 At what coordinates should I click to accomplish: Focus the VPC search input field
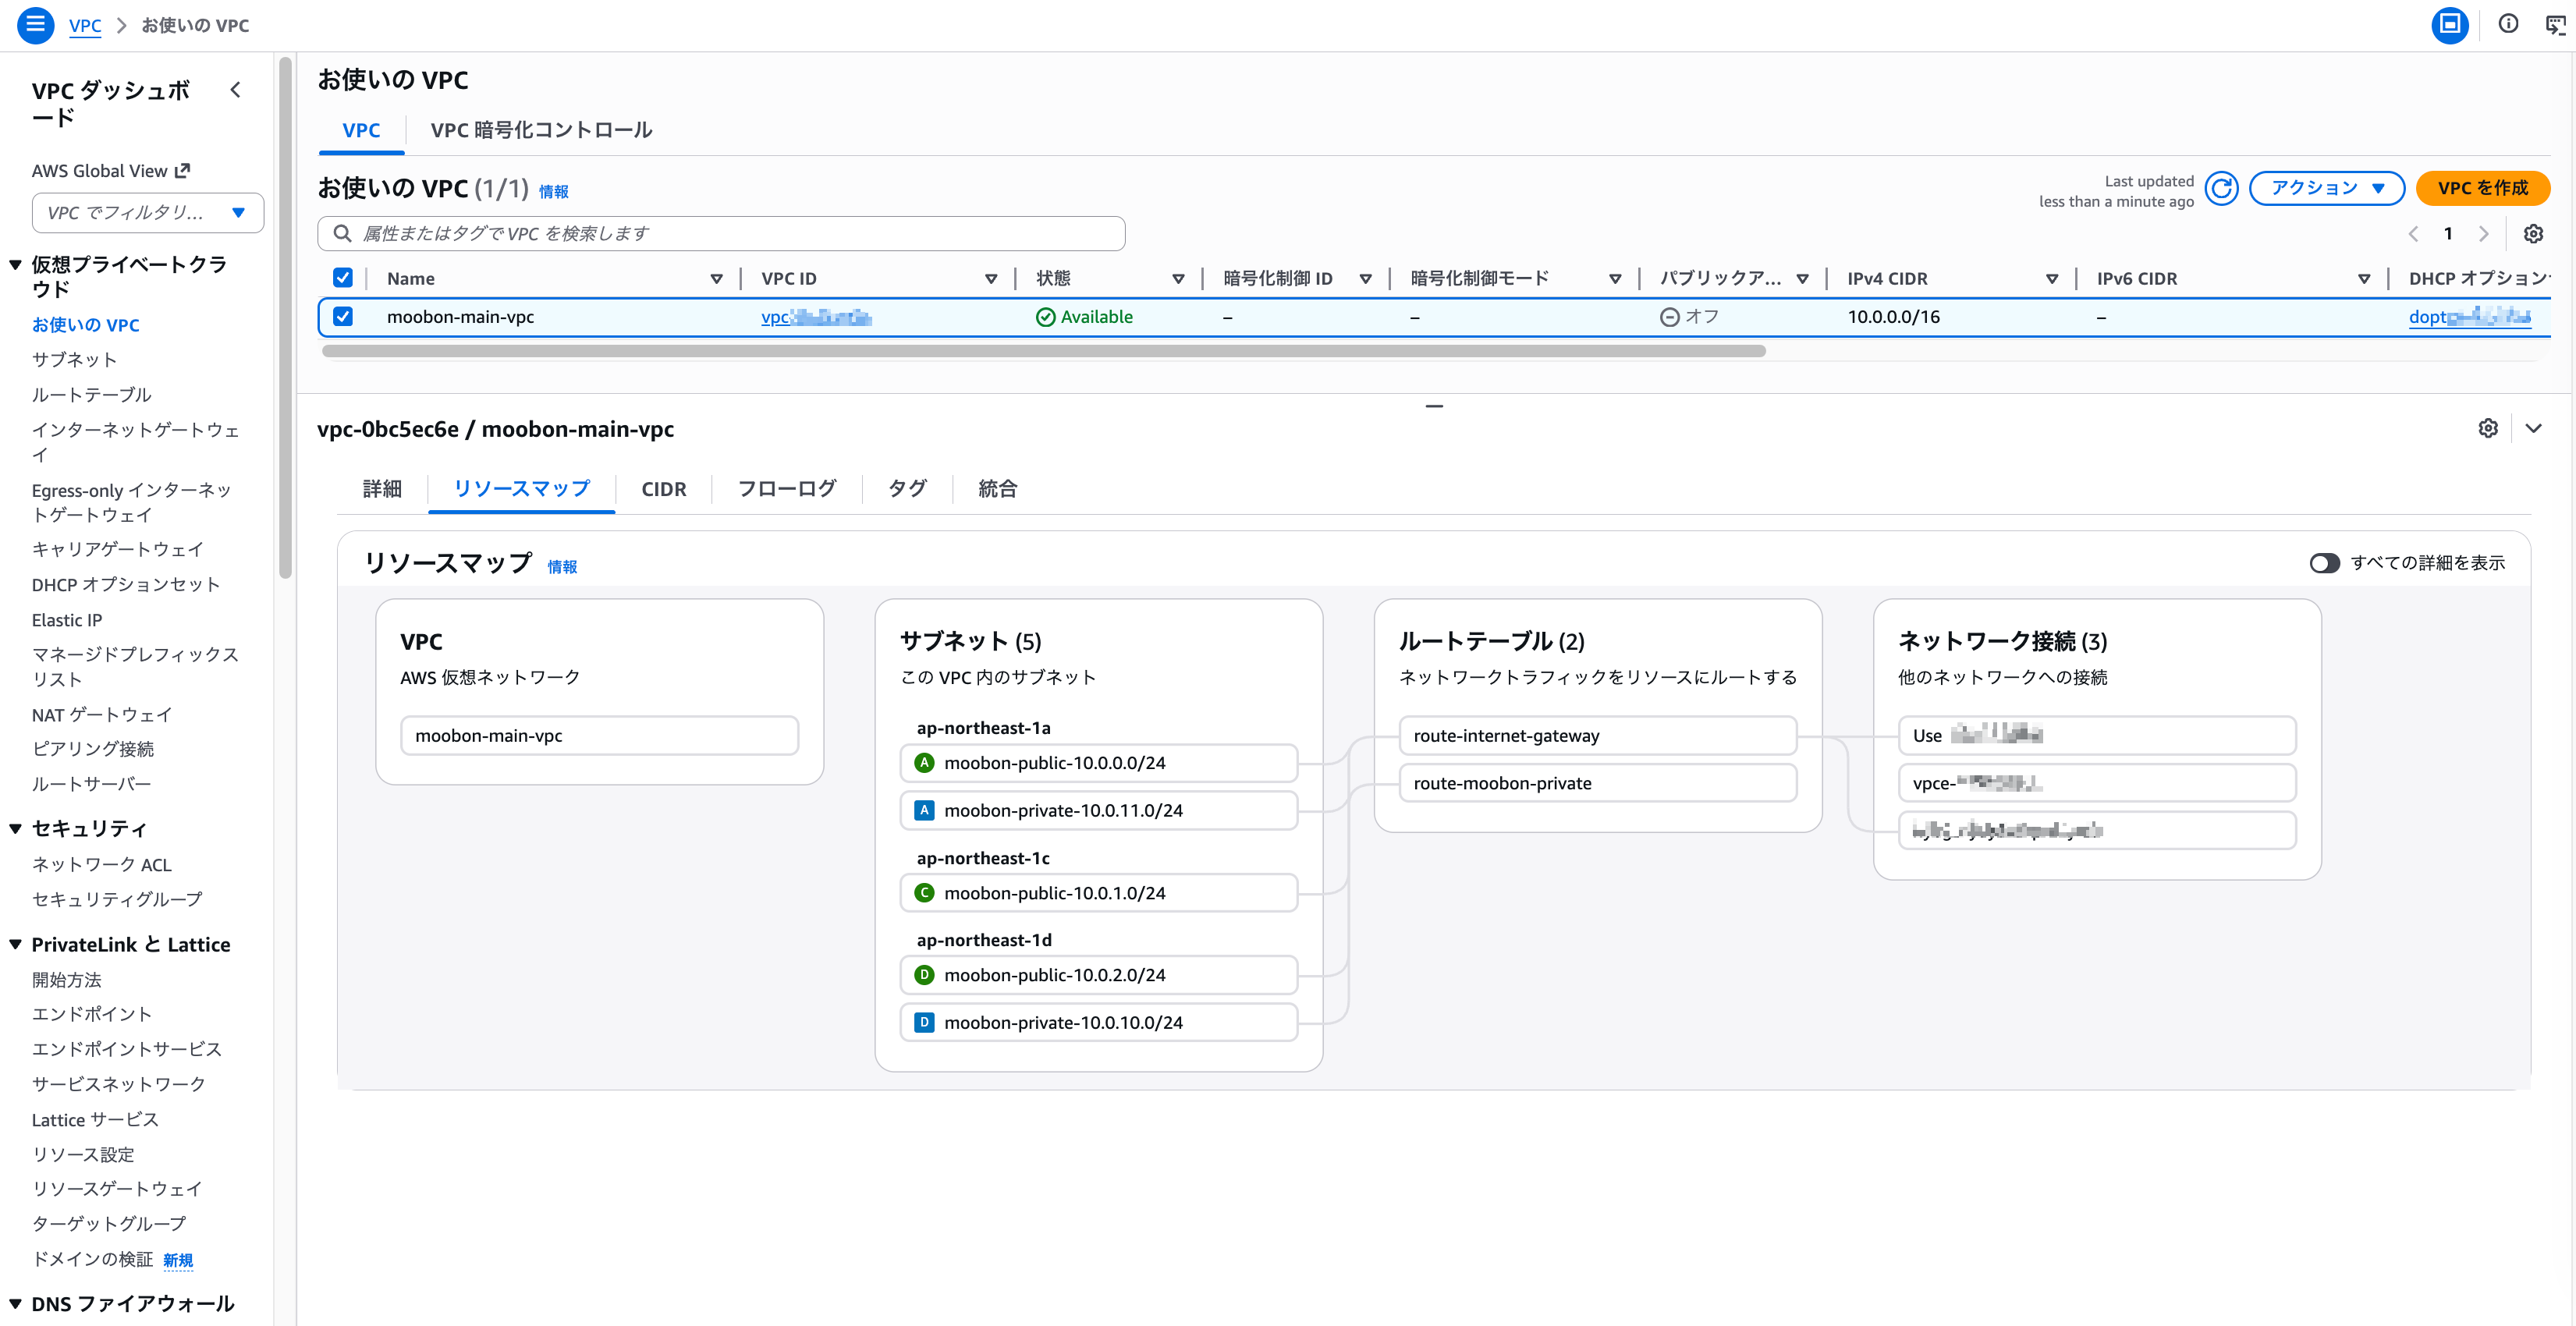point(721,234)
